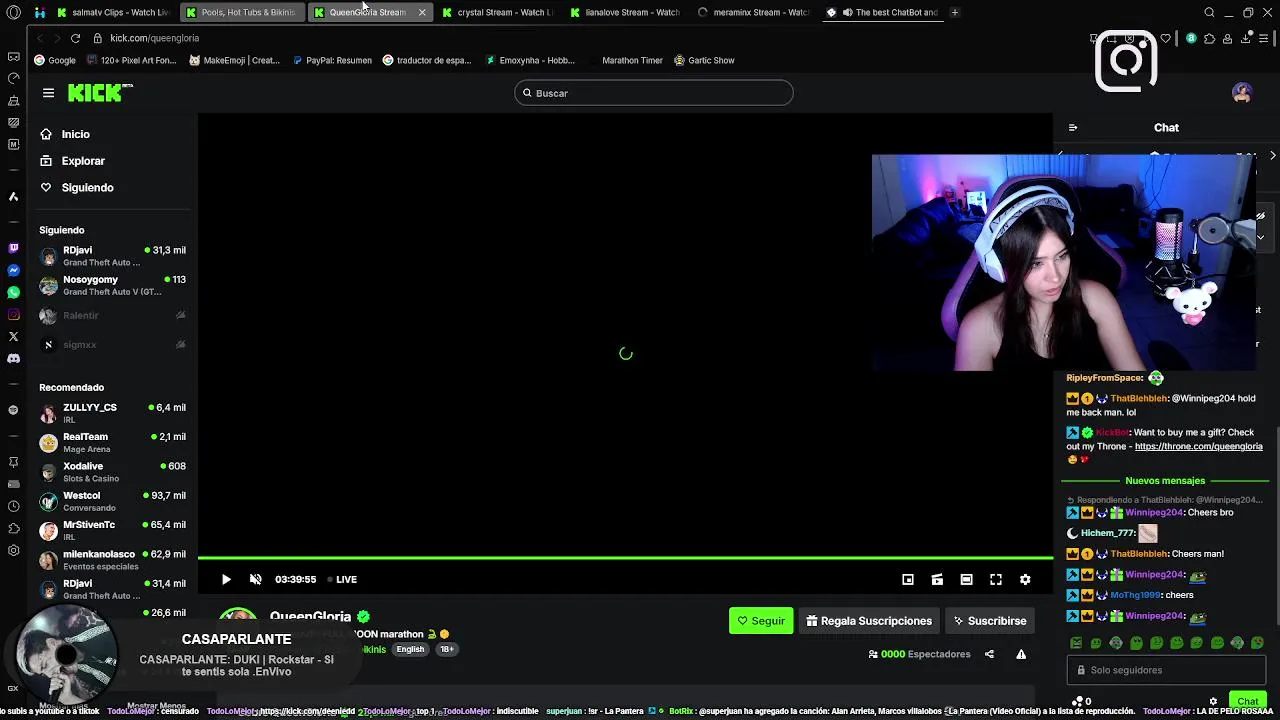This screenshot has width=1280, height=720.
Task: Switch to salmatv Clips tab
Action: (113, 12)
